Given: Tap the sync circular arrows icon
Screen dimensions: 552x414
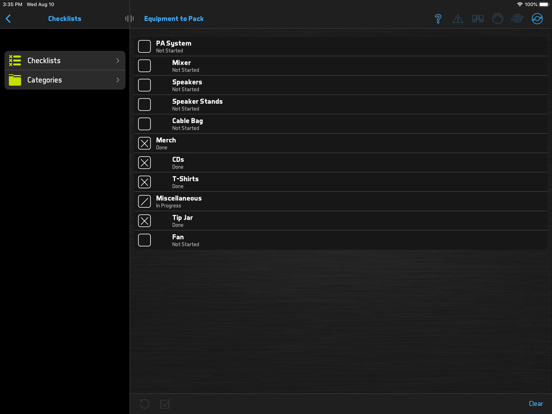Looking at the screenshot, I should click(537, 19).
